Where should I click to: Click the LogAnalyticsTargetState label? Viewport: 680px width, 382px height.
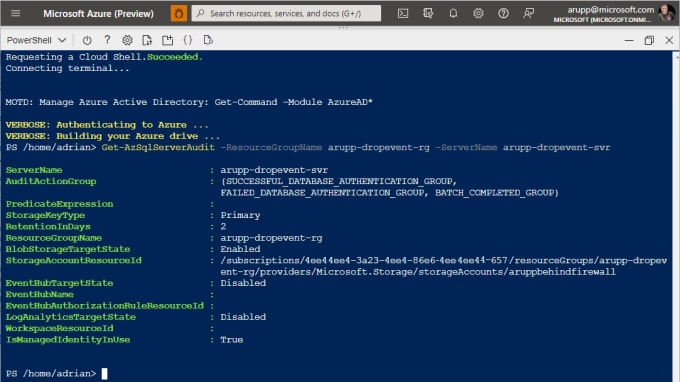point(71,317)
